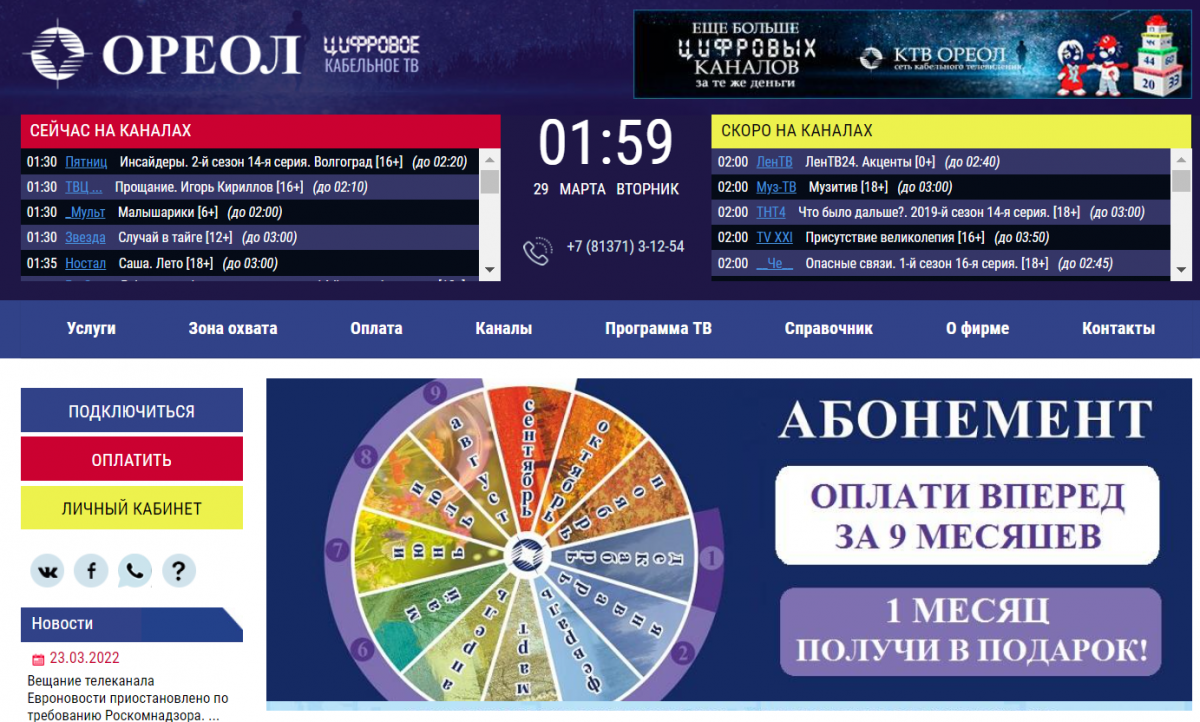Select Каналы in the navigation bar
Image resolution: width=1200 pixels, height=722 pixels.
[x=504, y=328]
